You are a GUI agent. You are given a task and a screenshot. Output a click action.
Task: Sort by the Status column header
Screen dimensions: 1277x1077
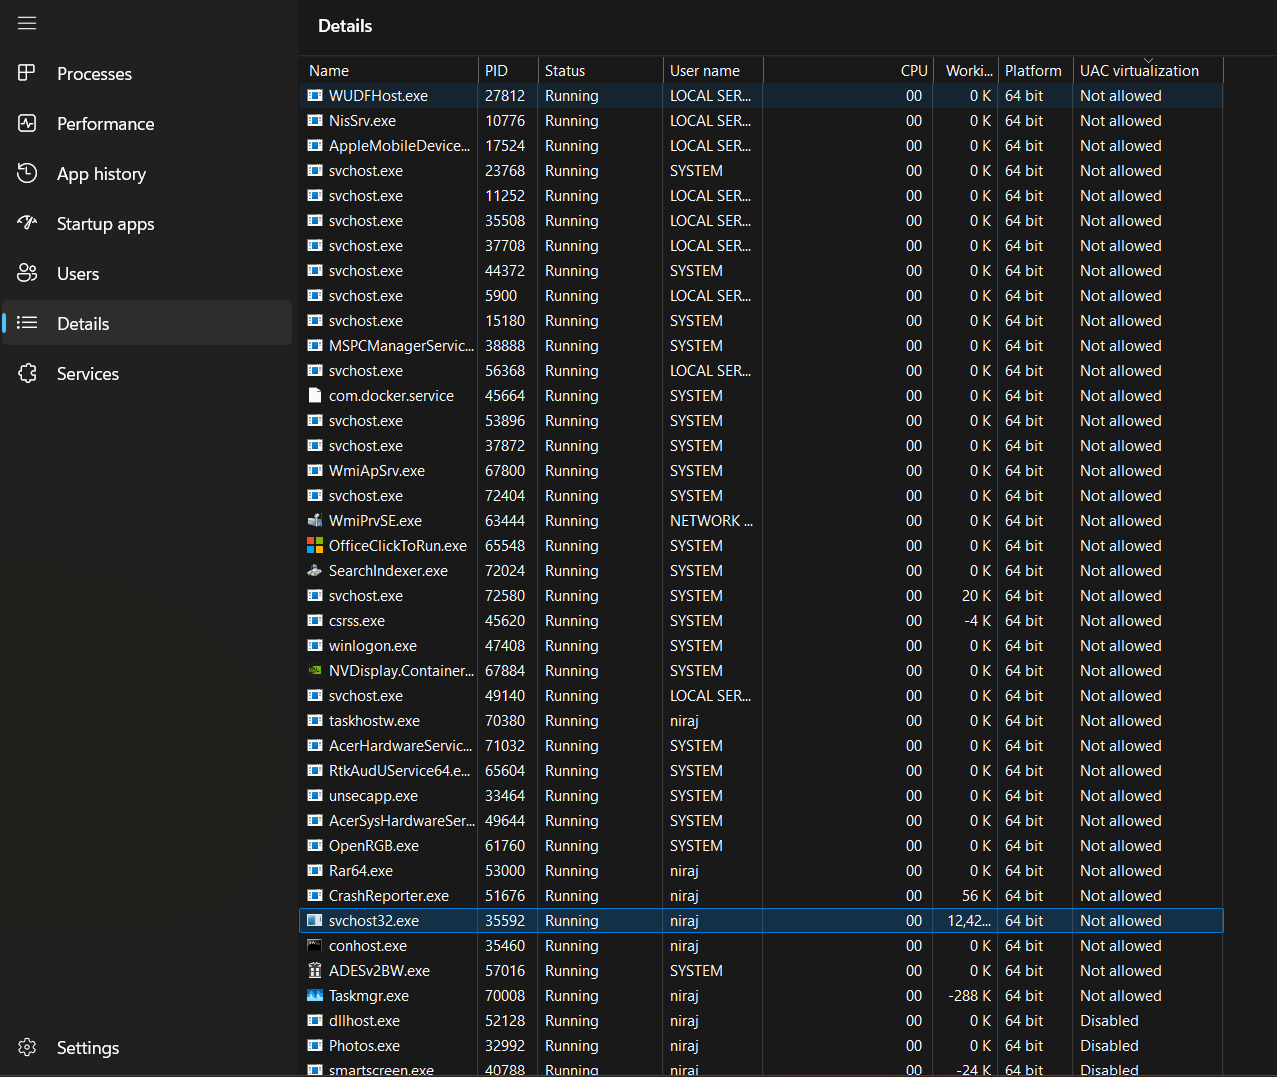600,71
